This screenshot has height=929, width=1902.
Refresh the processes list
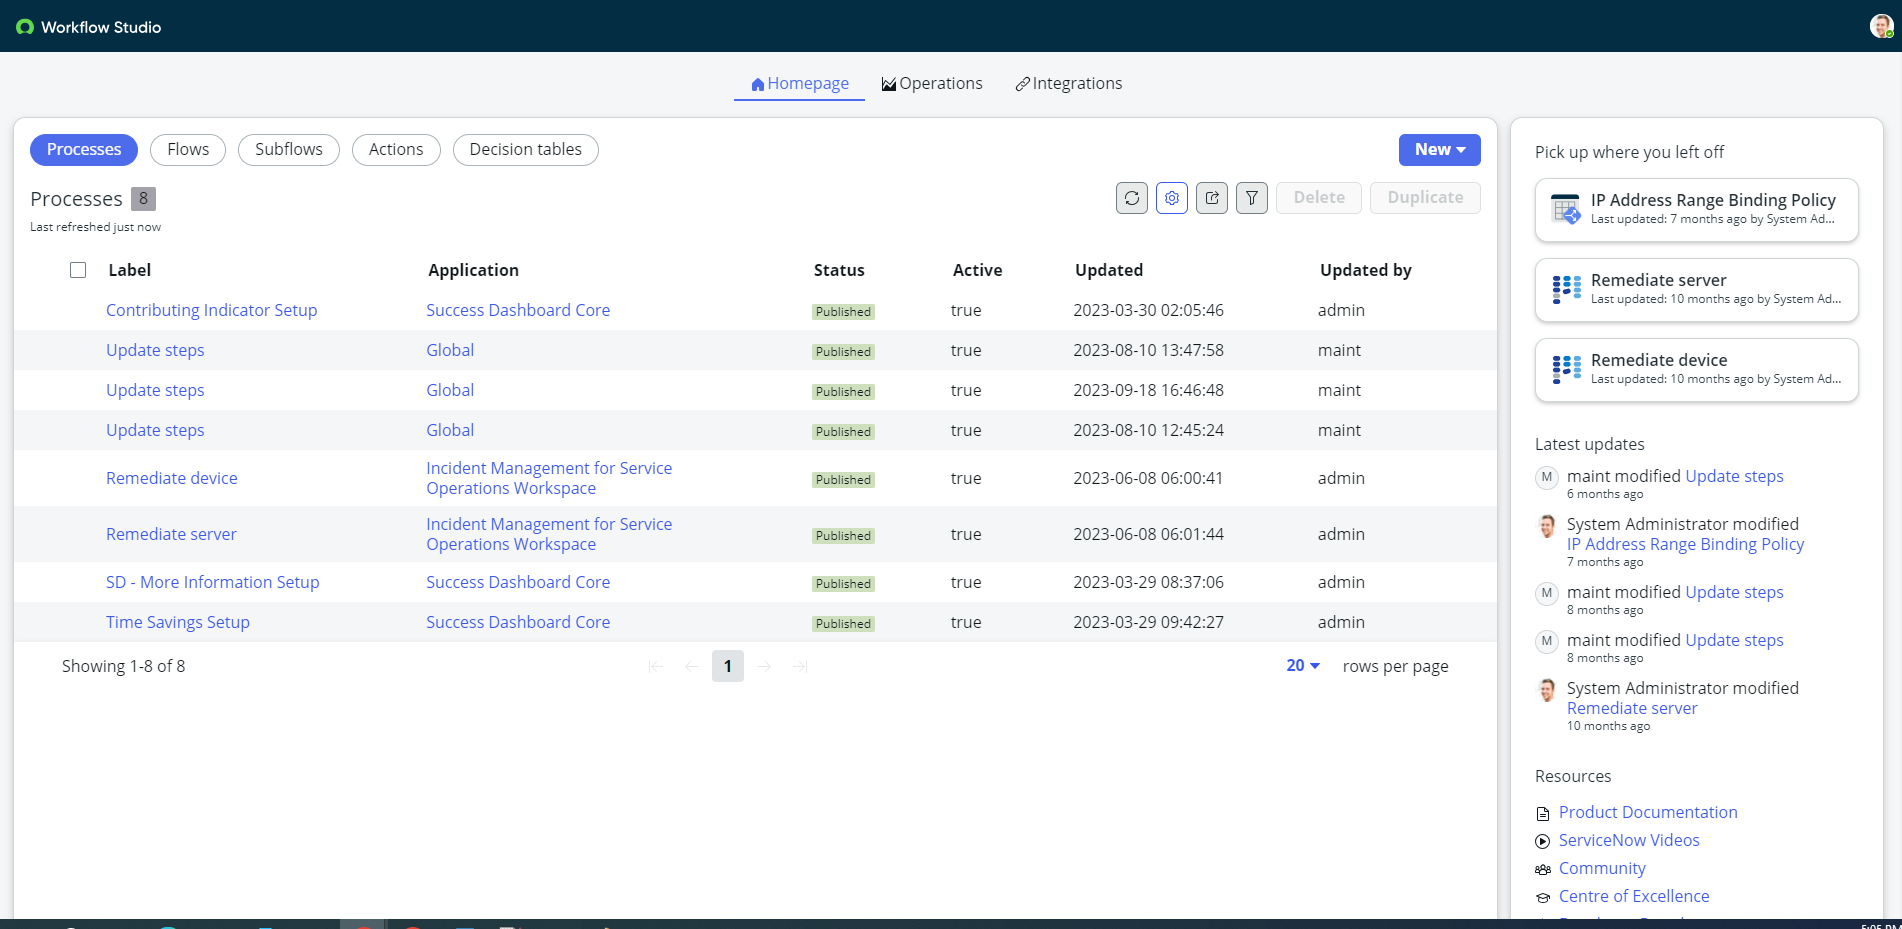pos(1132,198)
